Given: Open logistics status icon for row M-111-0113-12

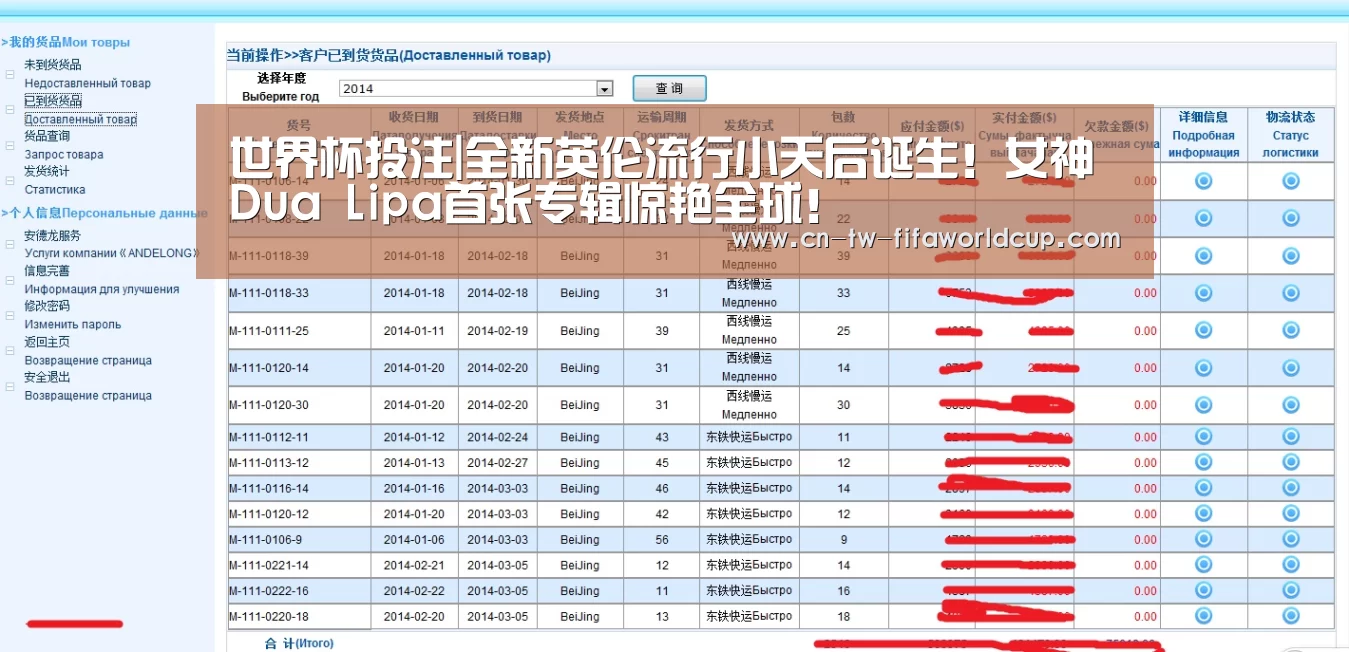Looking at the screenshot, I should click(1291, 463).
